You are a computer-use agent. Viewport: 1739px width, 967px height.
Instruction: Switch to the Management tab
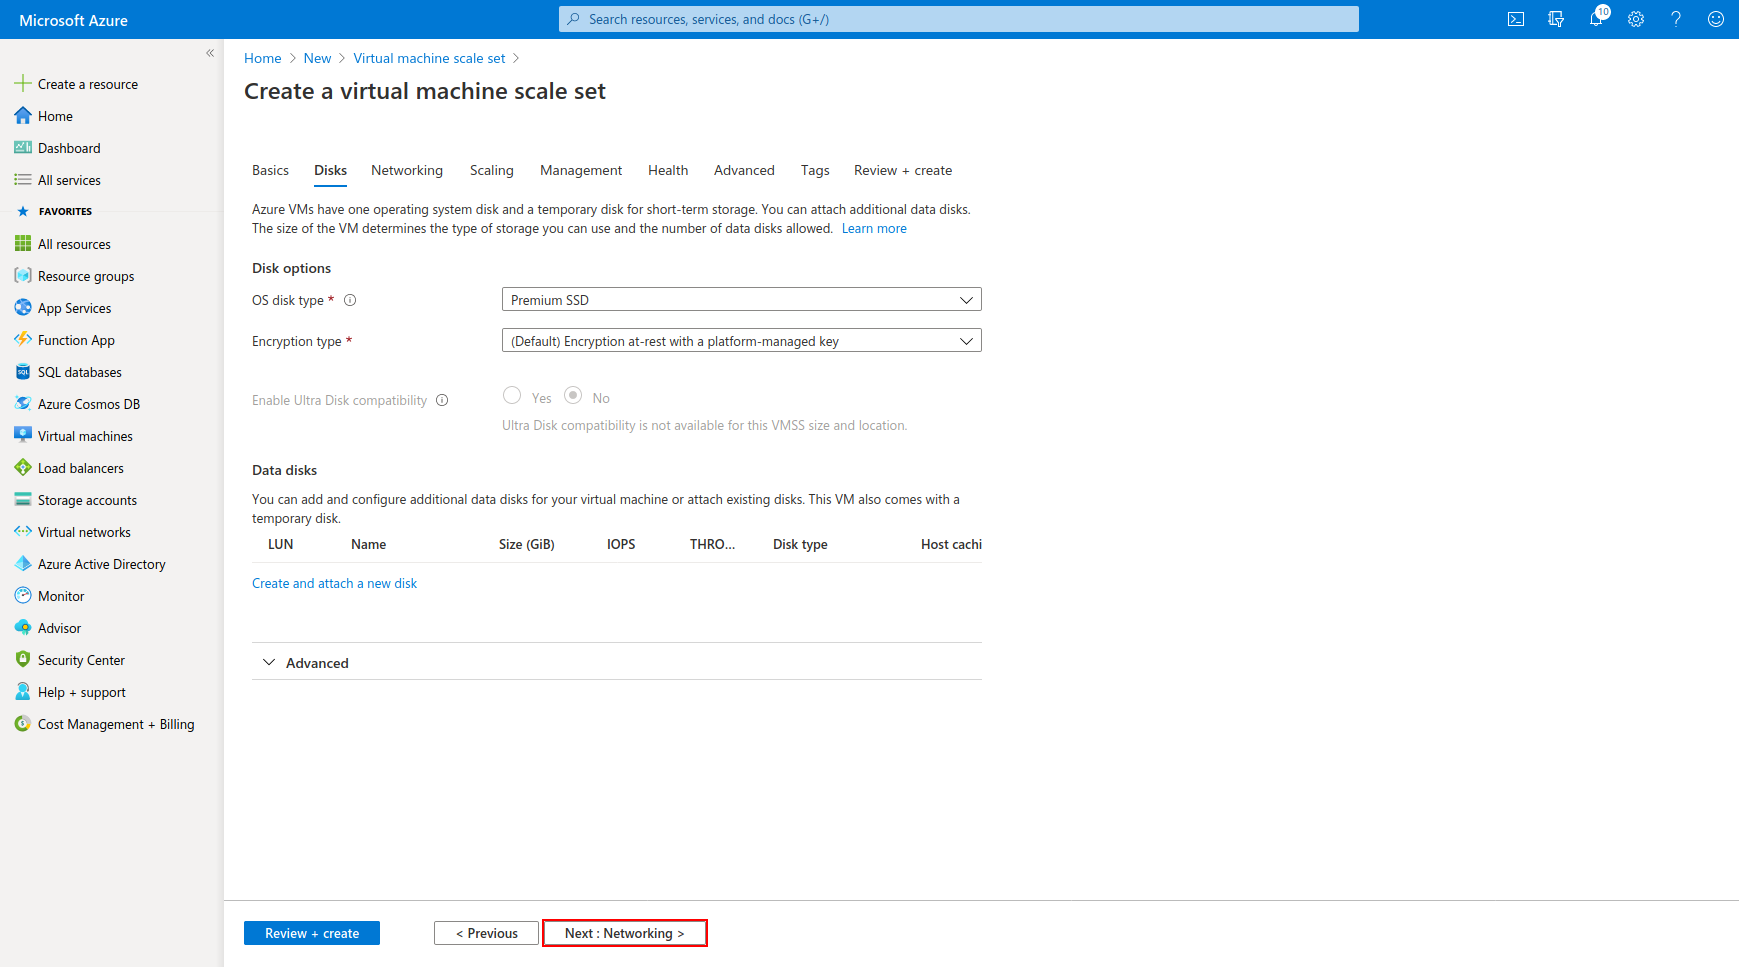click(x=581, y=171)
